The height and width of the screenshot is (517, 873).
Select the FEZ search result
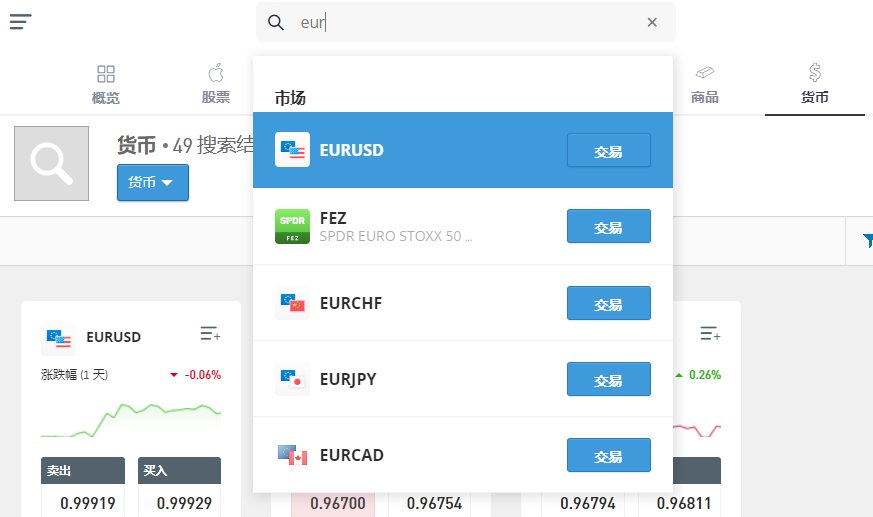click(x=463, y=227)
